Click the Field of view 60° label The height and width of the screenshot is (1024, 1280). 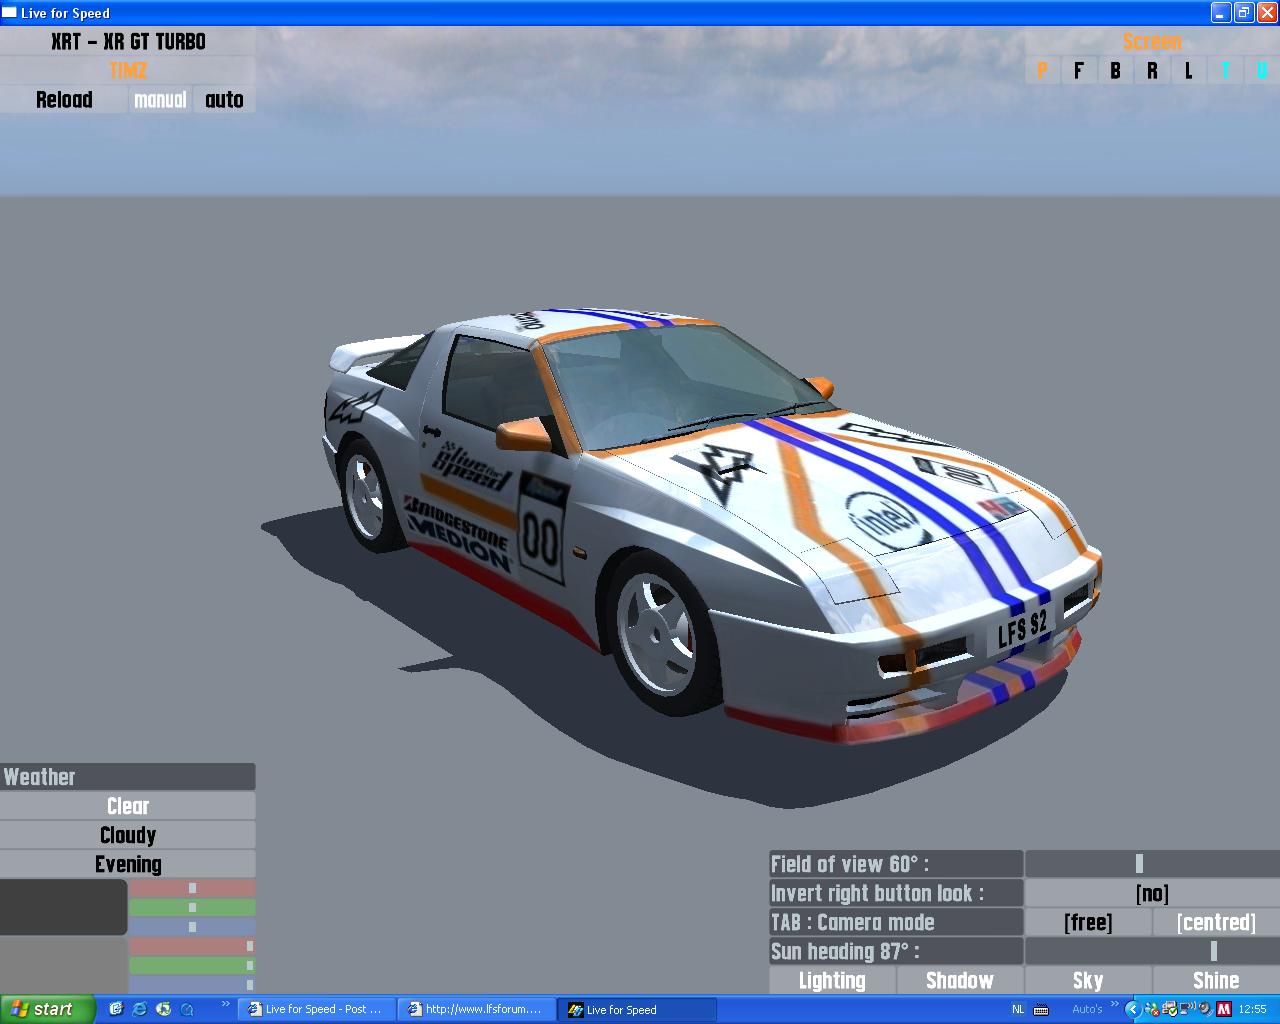(896, 864)
